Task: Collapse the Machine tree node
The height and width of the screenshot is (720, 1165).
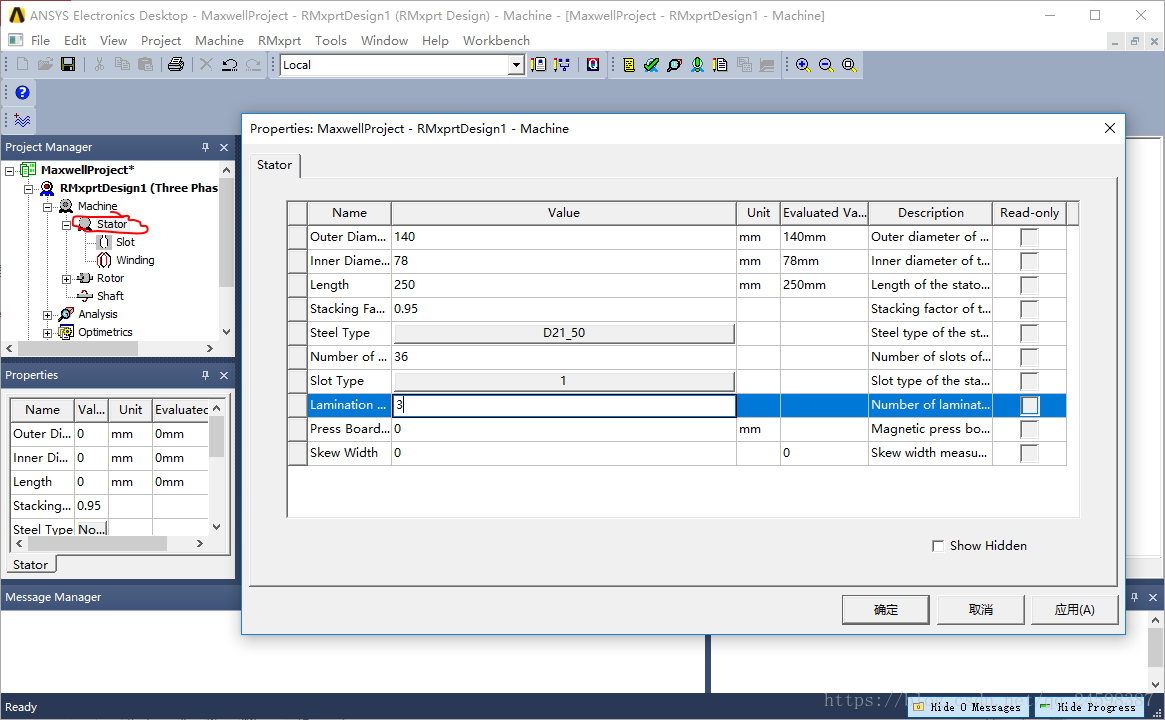Action: click(47, 207)
